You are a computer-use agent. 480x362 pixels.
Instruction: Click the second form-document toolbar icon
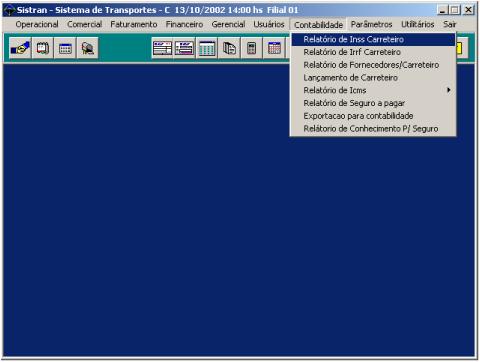pyautogui.click(x=184, y=48)
